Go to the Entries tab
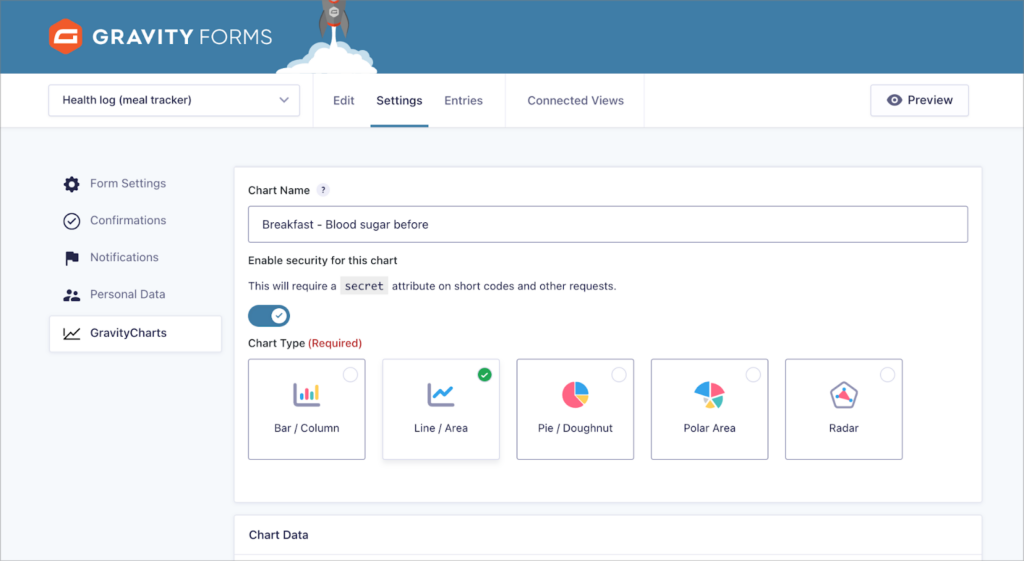 pos(464,101)
